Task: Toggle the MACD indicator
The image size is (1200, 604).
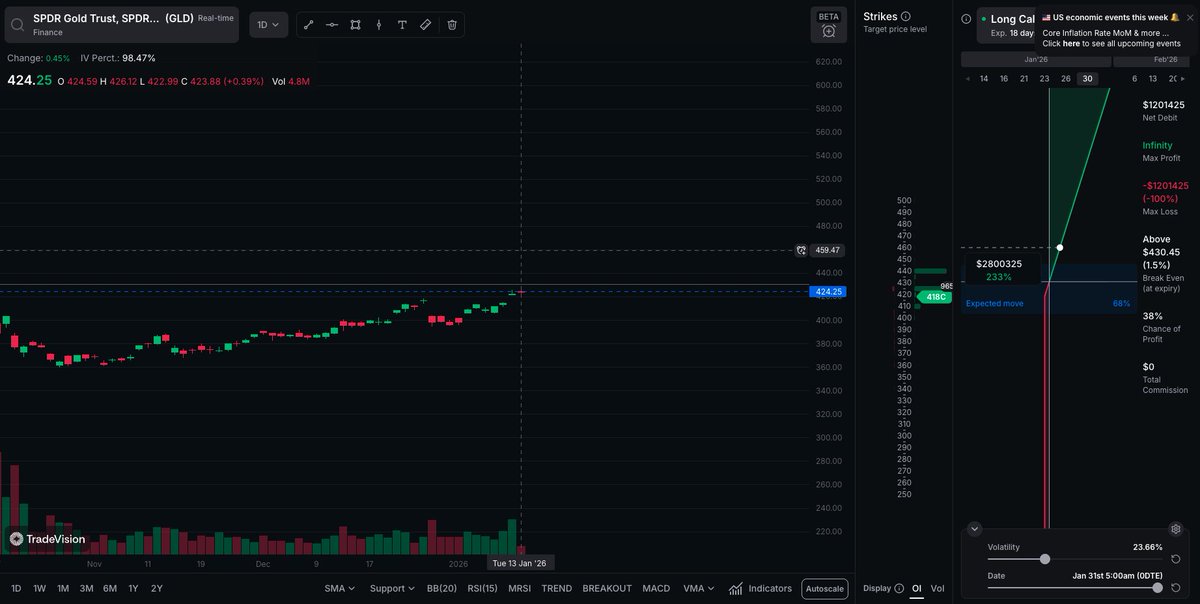Action: [x=656, y=589]
